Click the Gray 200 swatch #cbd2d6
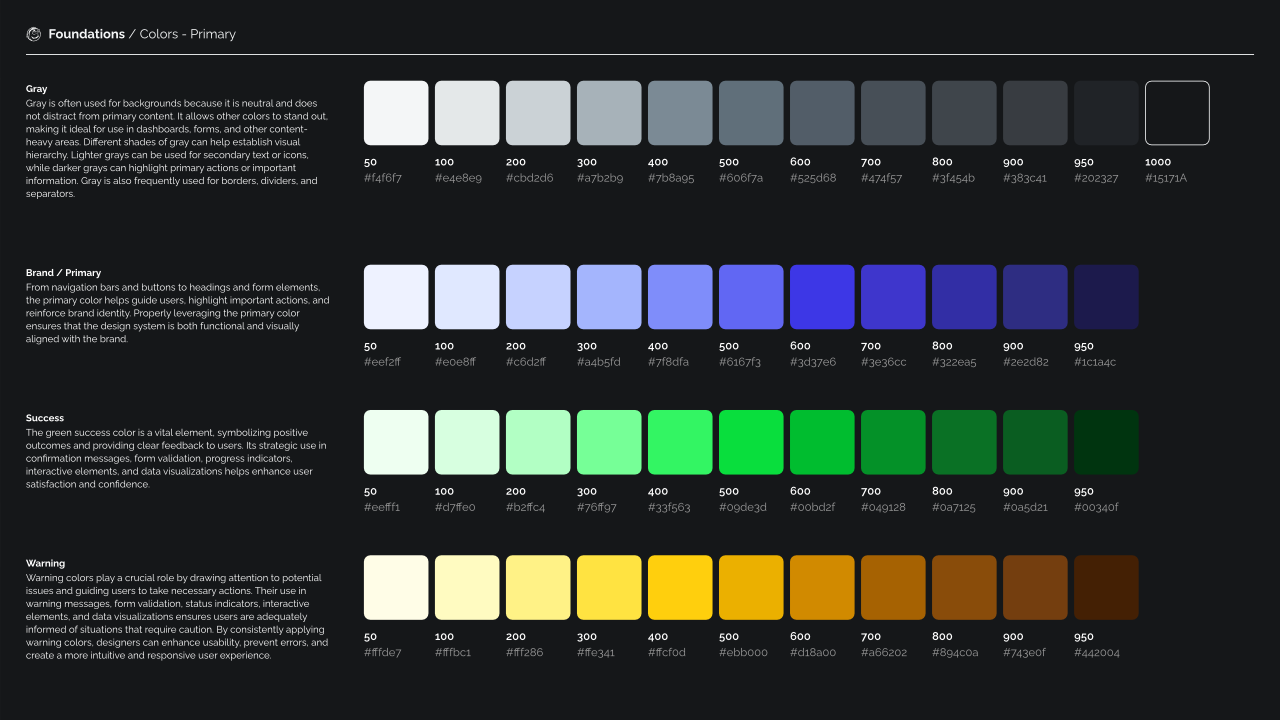 click(537, 112)
